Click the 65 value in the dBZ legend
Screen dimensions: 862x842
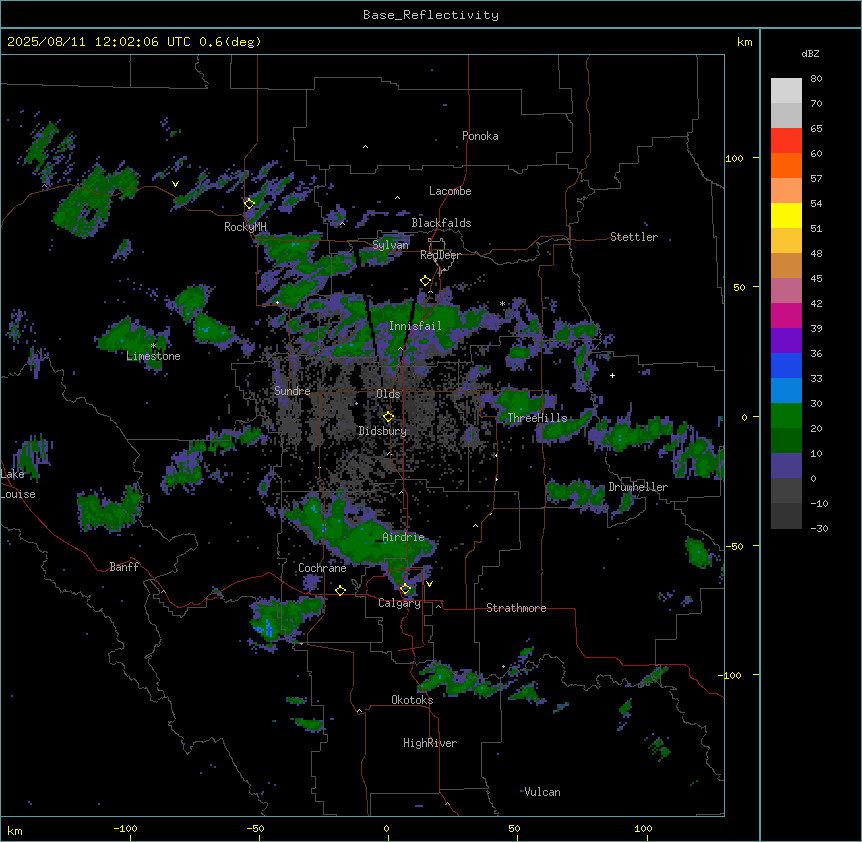(x=816, y=128)
